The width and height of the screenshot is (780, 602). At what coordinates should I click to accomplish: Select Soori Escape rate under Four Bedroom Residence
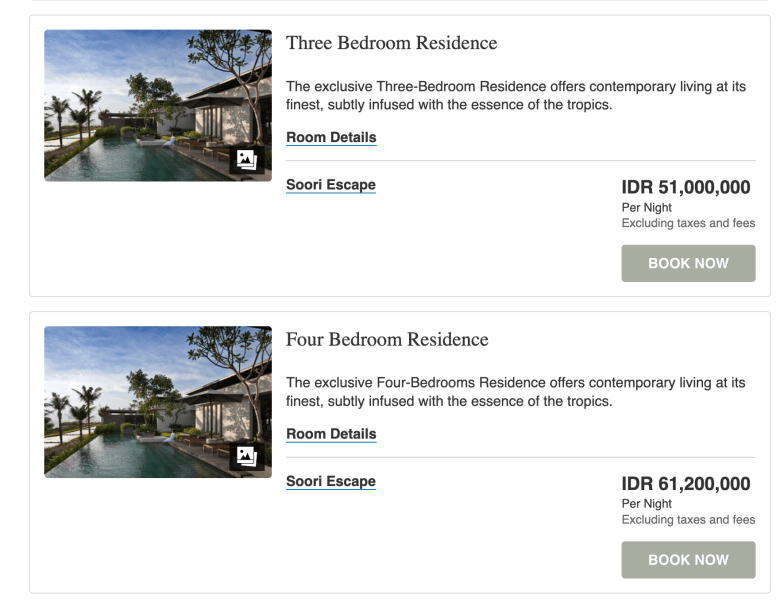pos(331,481)
